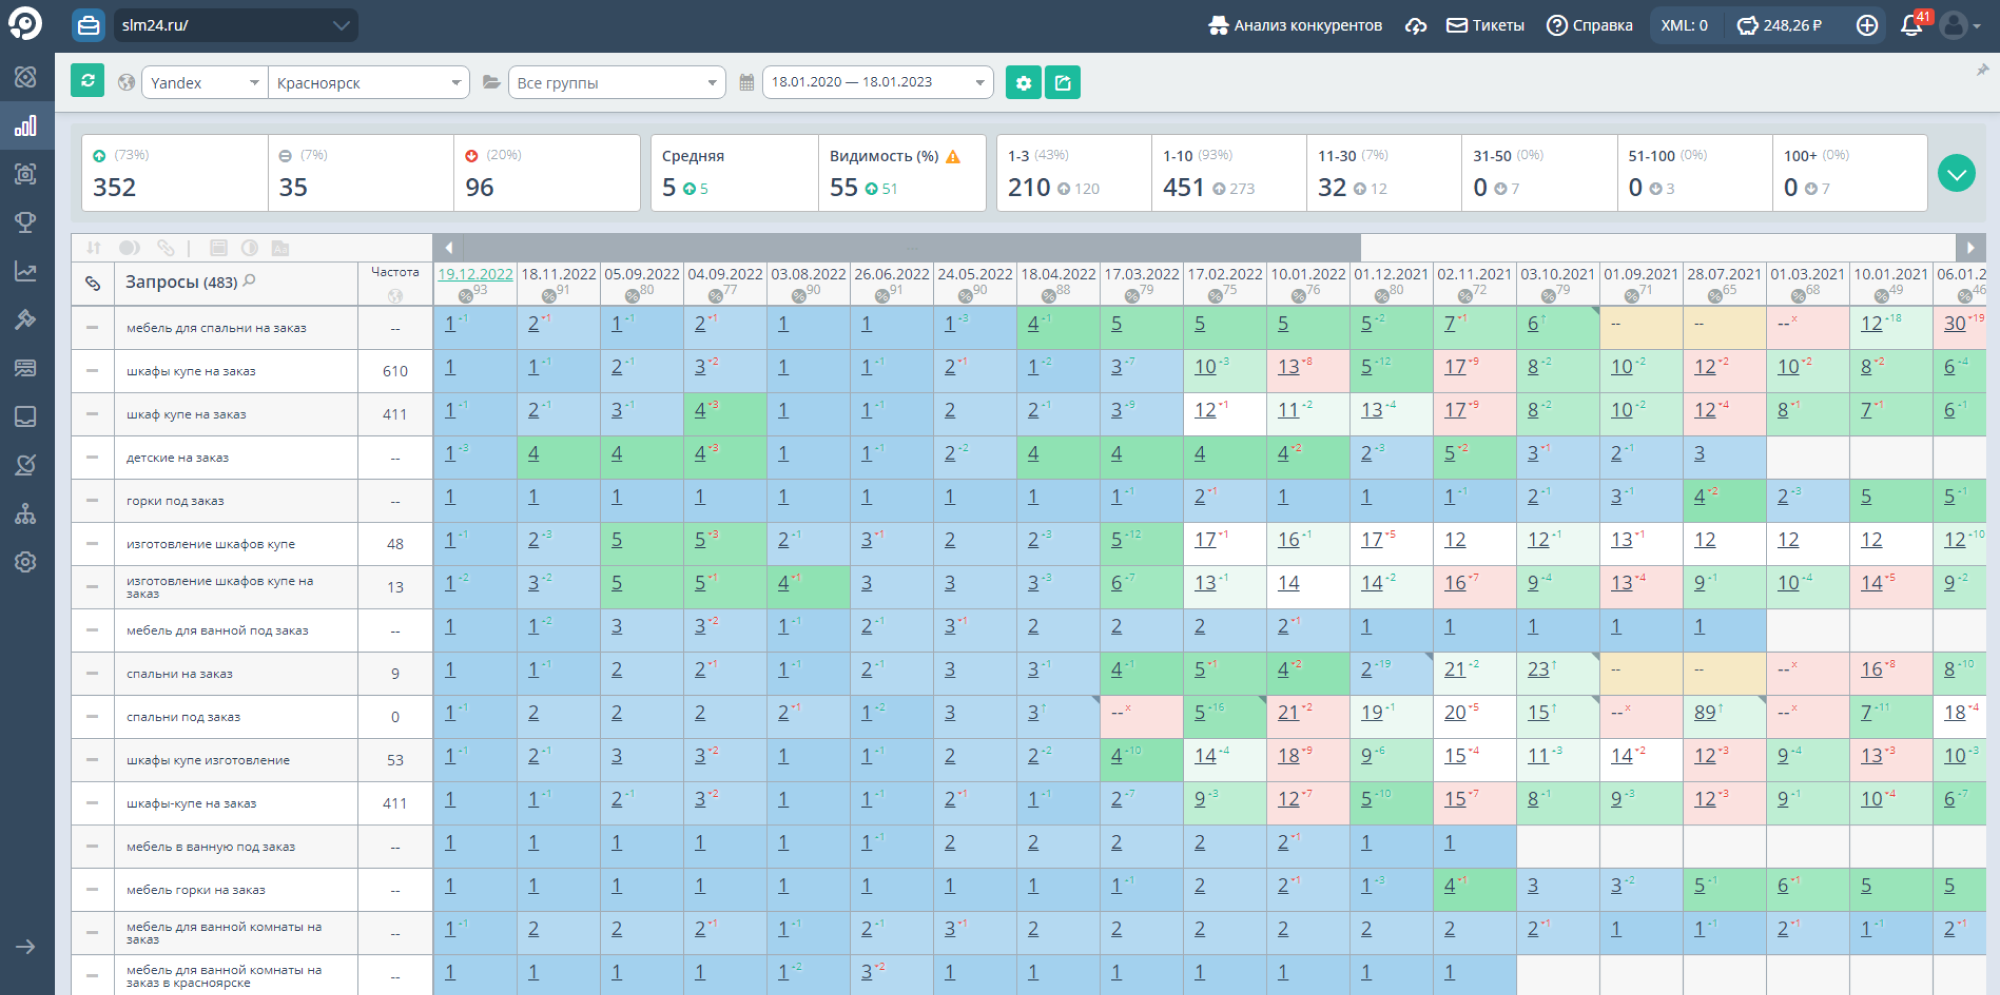The height and width of the screenshot is (995, 2000).
Task: Select the 1-10 positions card
Action: tap(1229, 173)
